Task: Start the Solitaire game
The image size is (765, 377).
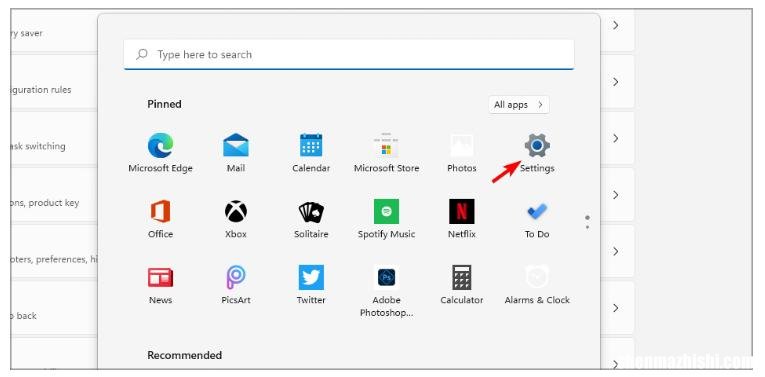Action: click(311, 218)
